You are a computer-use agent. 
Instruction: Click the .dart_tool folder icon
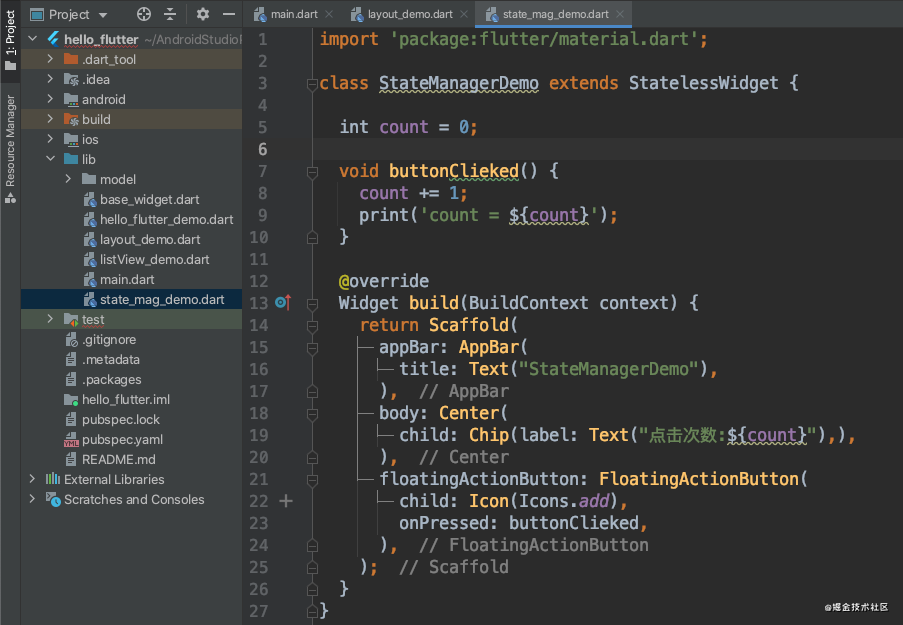(x=71, y=59)
